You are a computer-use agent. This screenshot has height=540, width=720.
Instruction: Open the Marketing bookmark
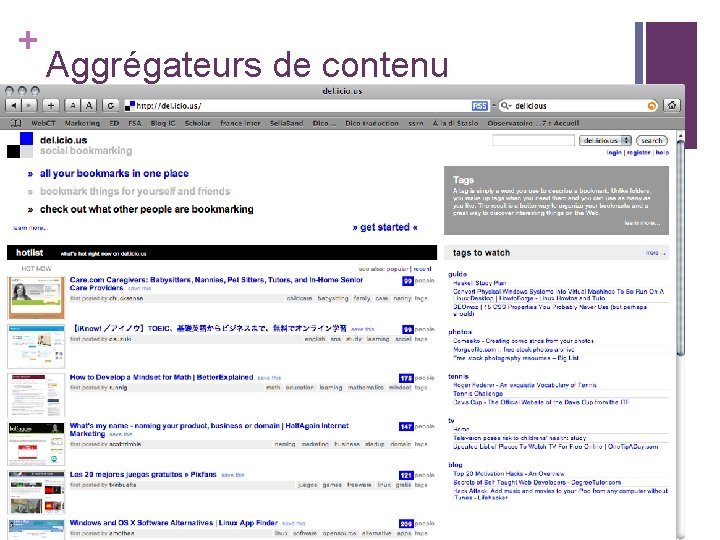(x=82, y=123)
